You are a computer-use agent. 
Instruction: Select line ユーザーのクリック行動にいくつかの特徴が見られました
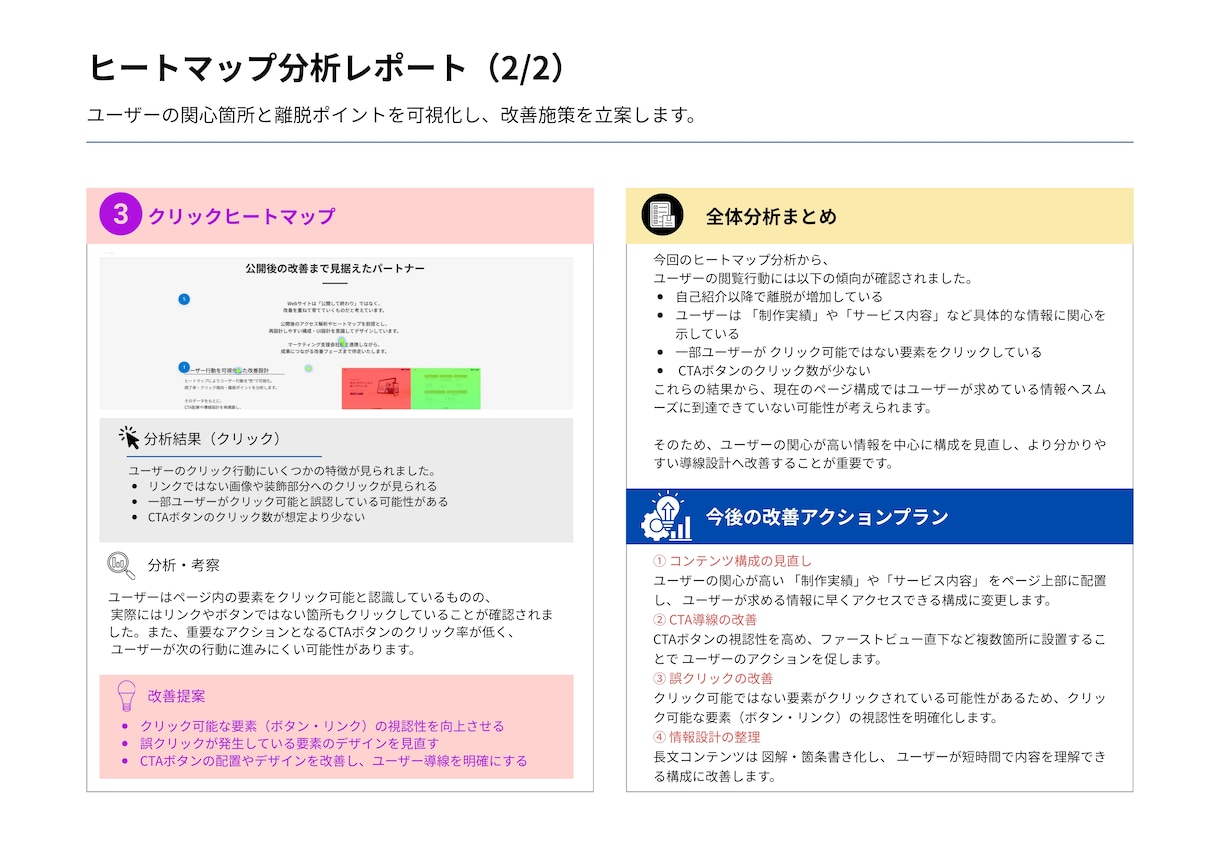tap(281, 470)
